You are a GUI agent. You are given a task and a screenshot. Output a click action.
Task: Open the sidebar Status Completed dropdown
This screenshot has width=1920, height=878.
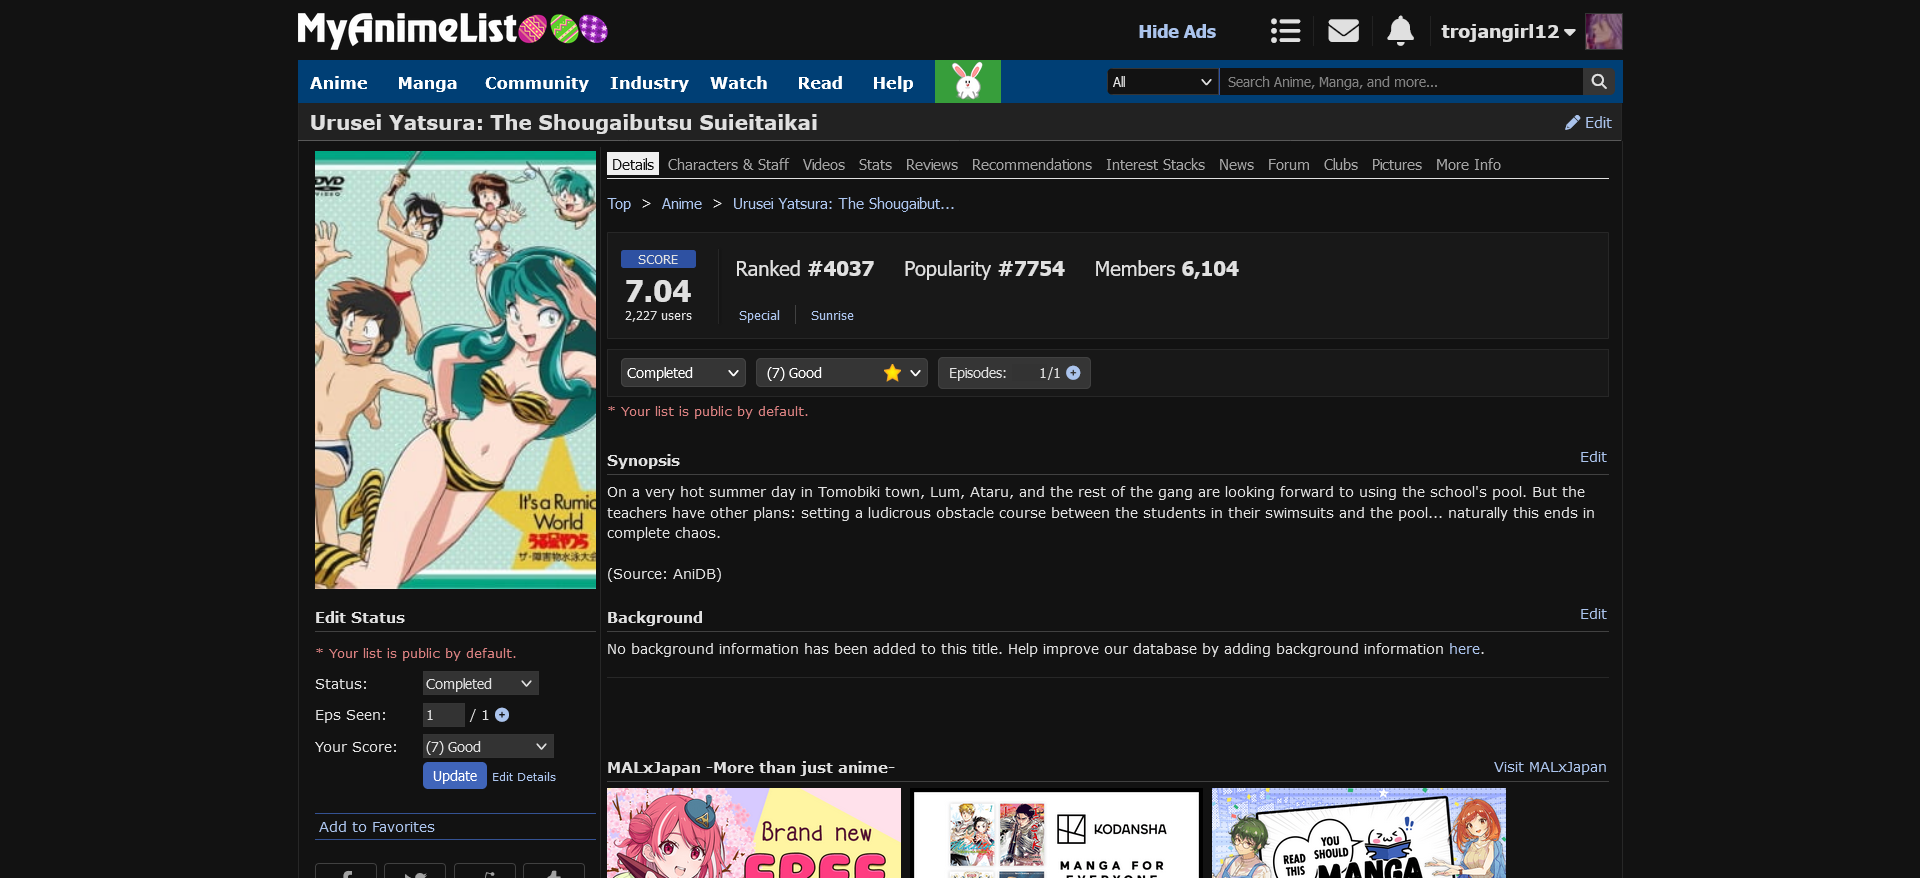tap(480, 683)
